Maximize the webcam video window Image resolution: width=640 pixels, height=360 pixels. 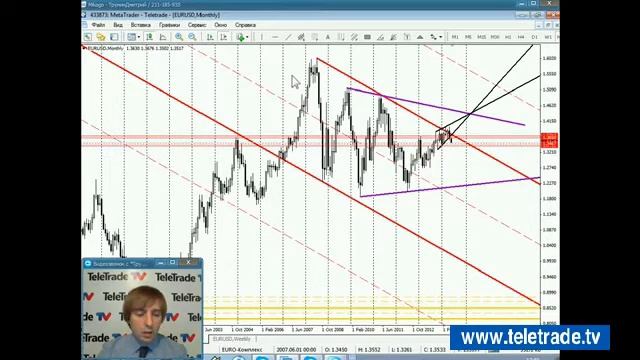click(x=173, y=262)
